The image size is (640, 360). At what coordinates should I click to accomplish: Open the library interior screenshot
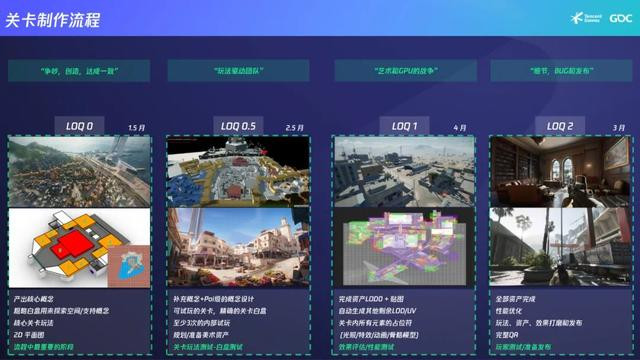[560, 172]
